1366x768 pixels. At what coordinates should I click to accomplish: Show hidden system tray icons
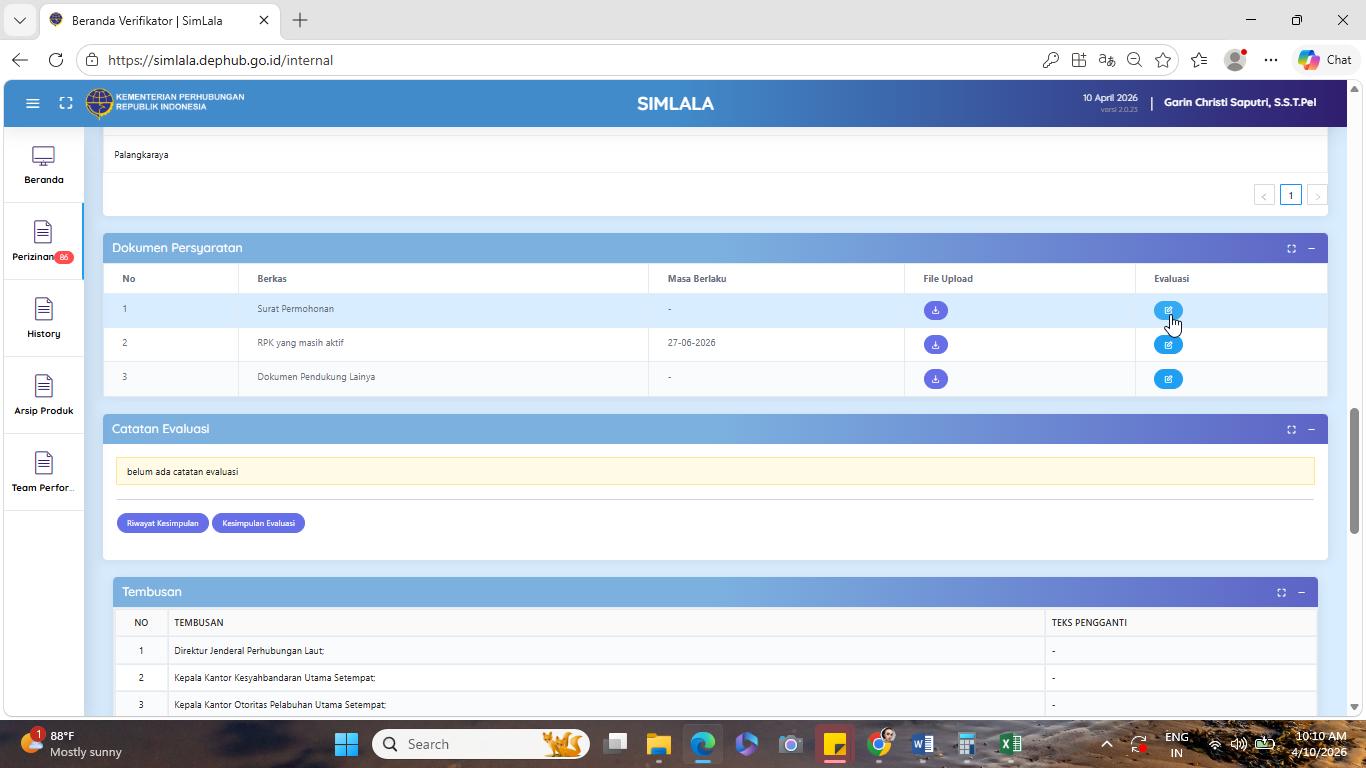1106,744
